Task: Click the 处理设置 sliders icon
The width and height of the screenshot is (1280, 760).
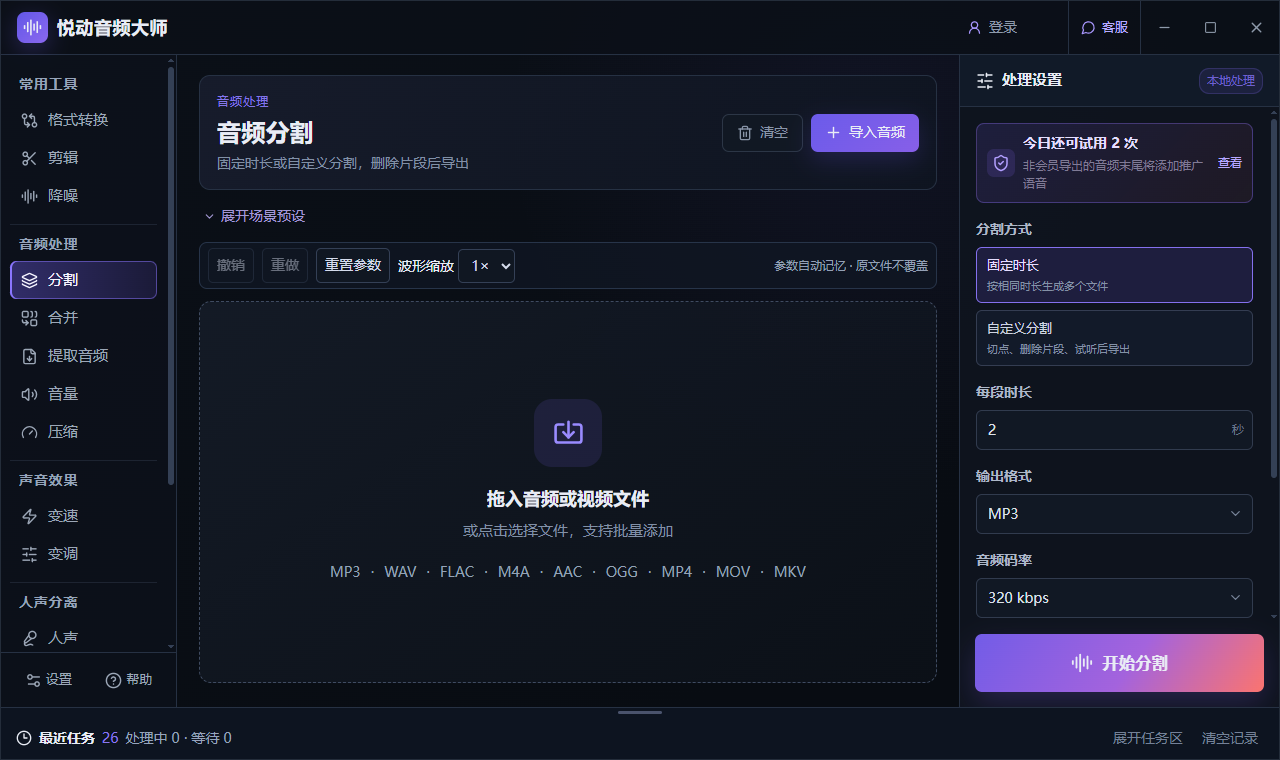Action: point(985,81)
